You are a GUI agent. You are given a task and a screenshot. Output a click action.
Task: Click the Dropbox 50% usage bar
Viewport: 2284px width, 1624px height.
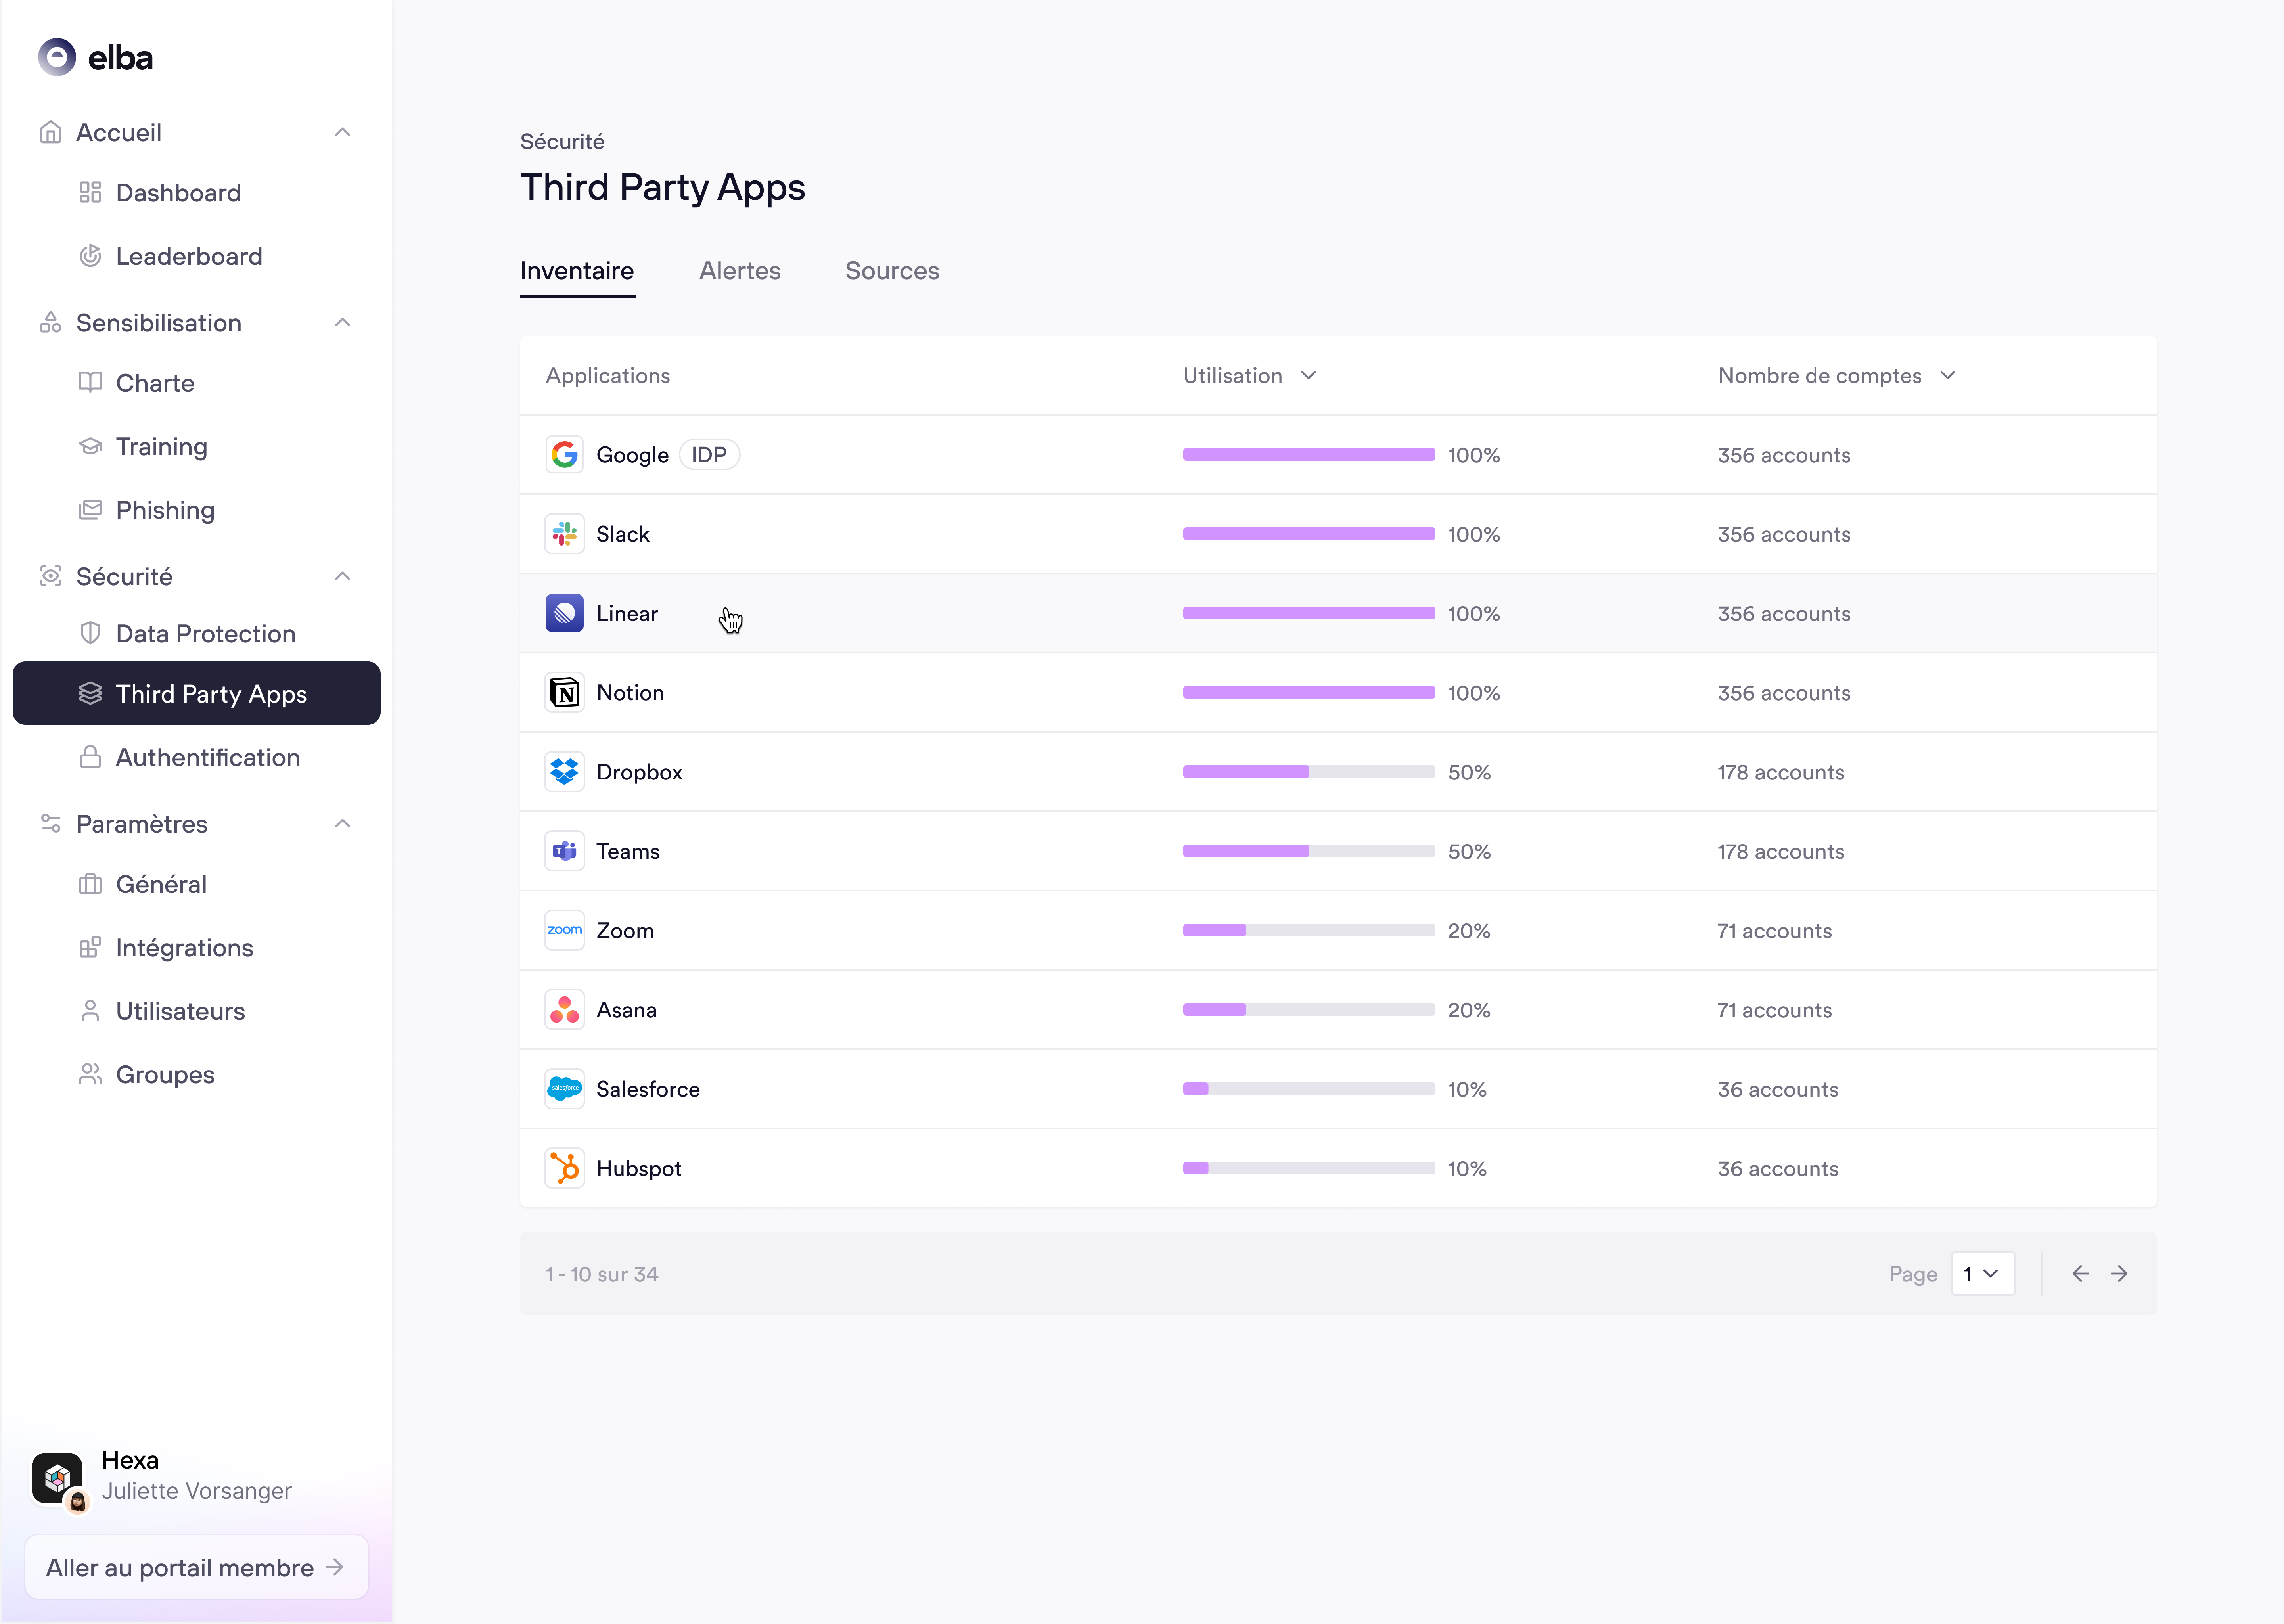[x=1309, y=772]
